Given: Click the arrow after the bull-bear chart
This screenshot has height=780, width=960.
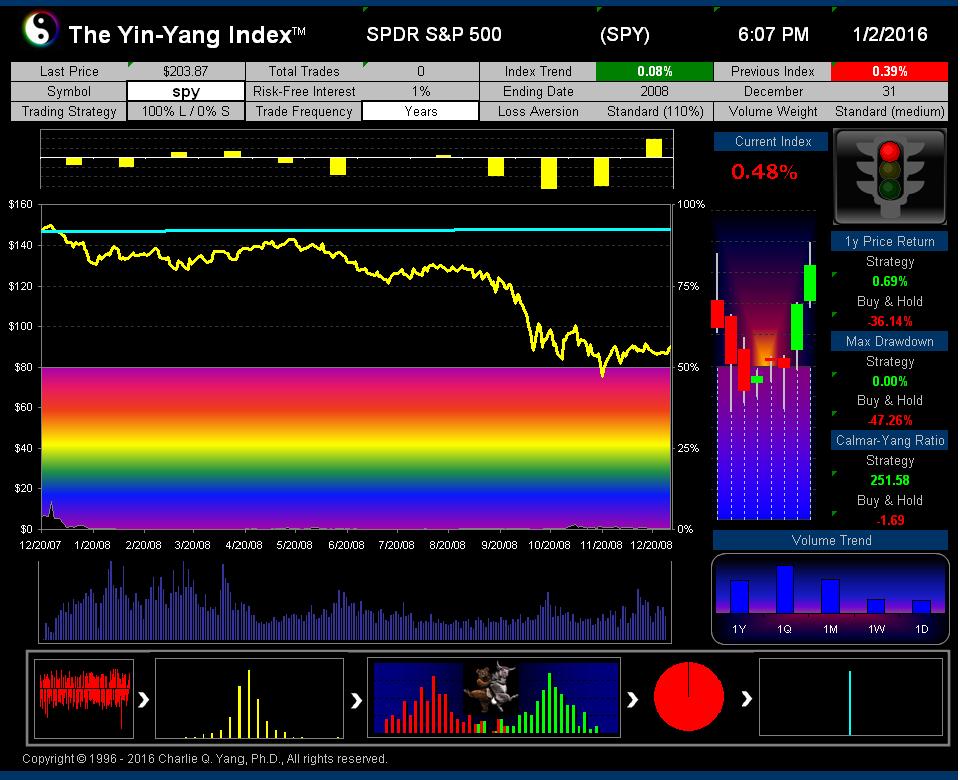Looking at the screenshot, I should (632, 699).
